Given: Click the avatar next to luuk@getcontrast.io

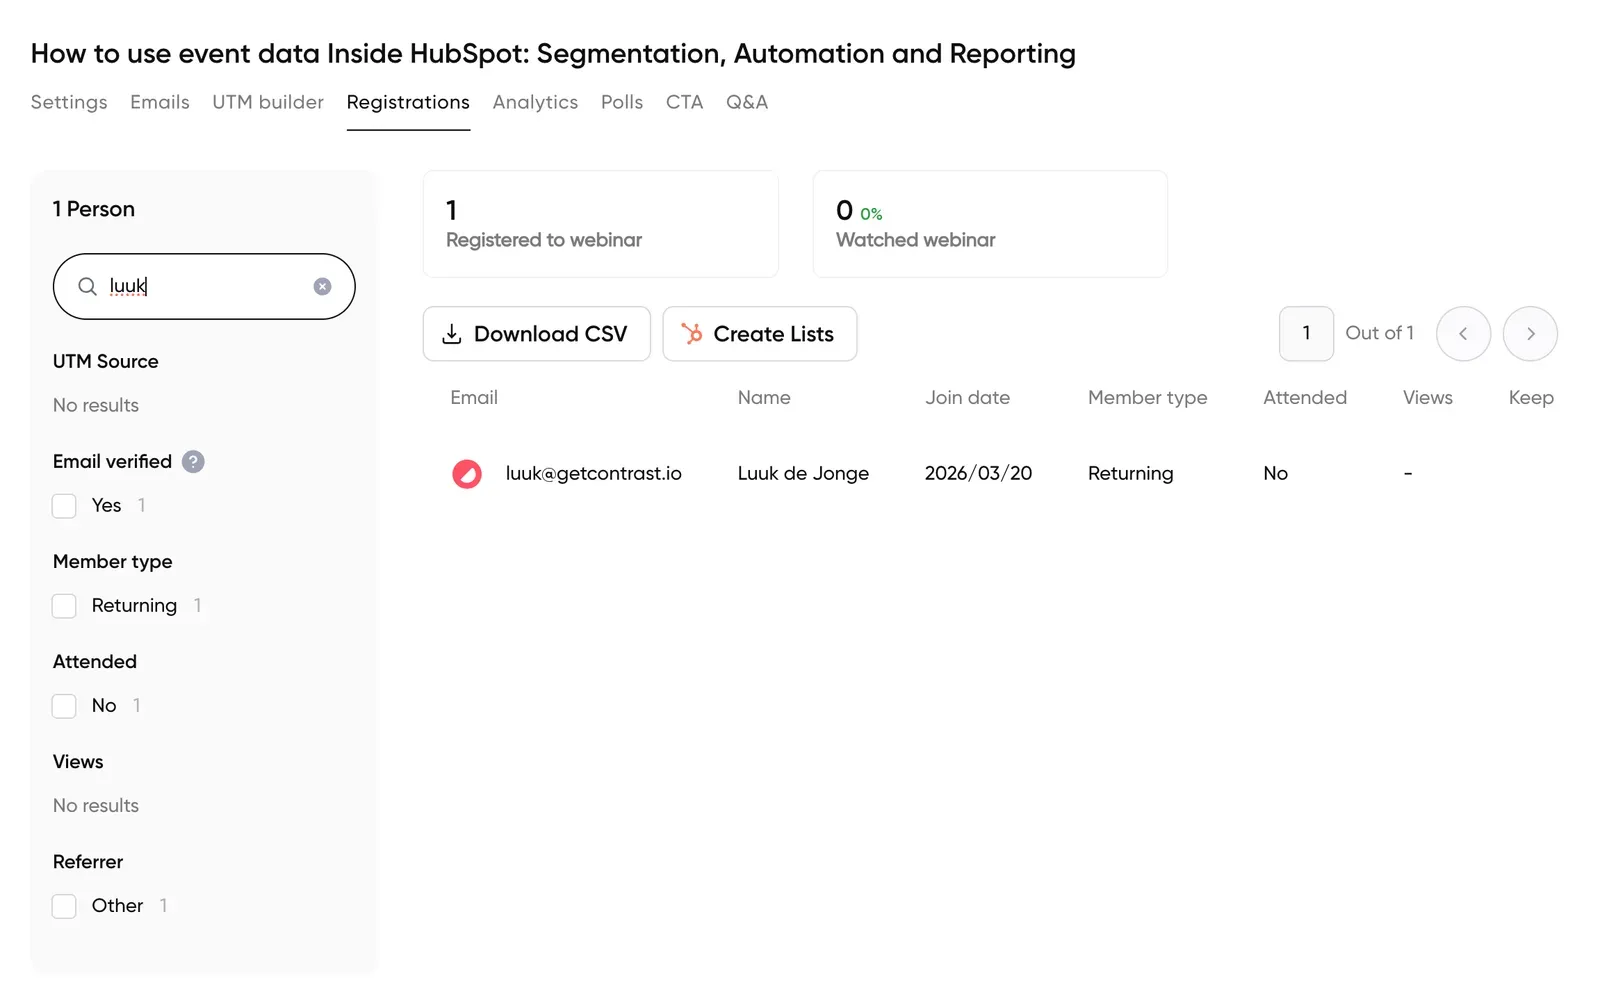Looking at the screenshot, I should (x=467, y=474).
